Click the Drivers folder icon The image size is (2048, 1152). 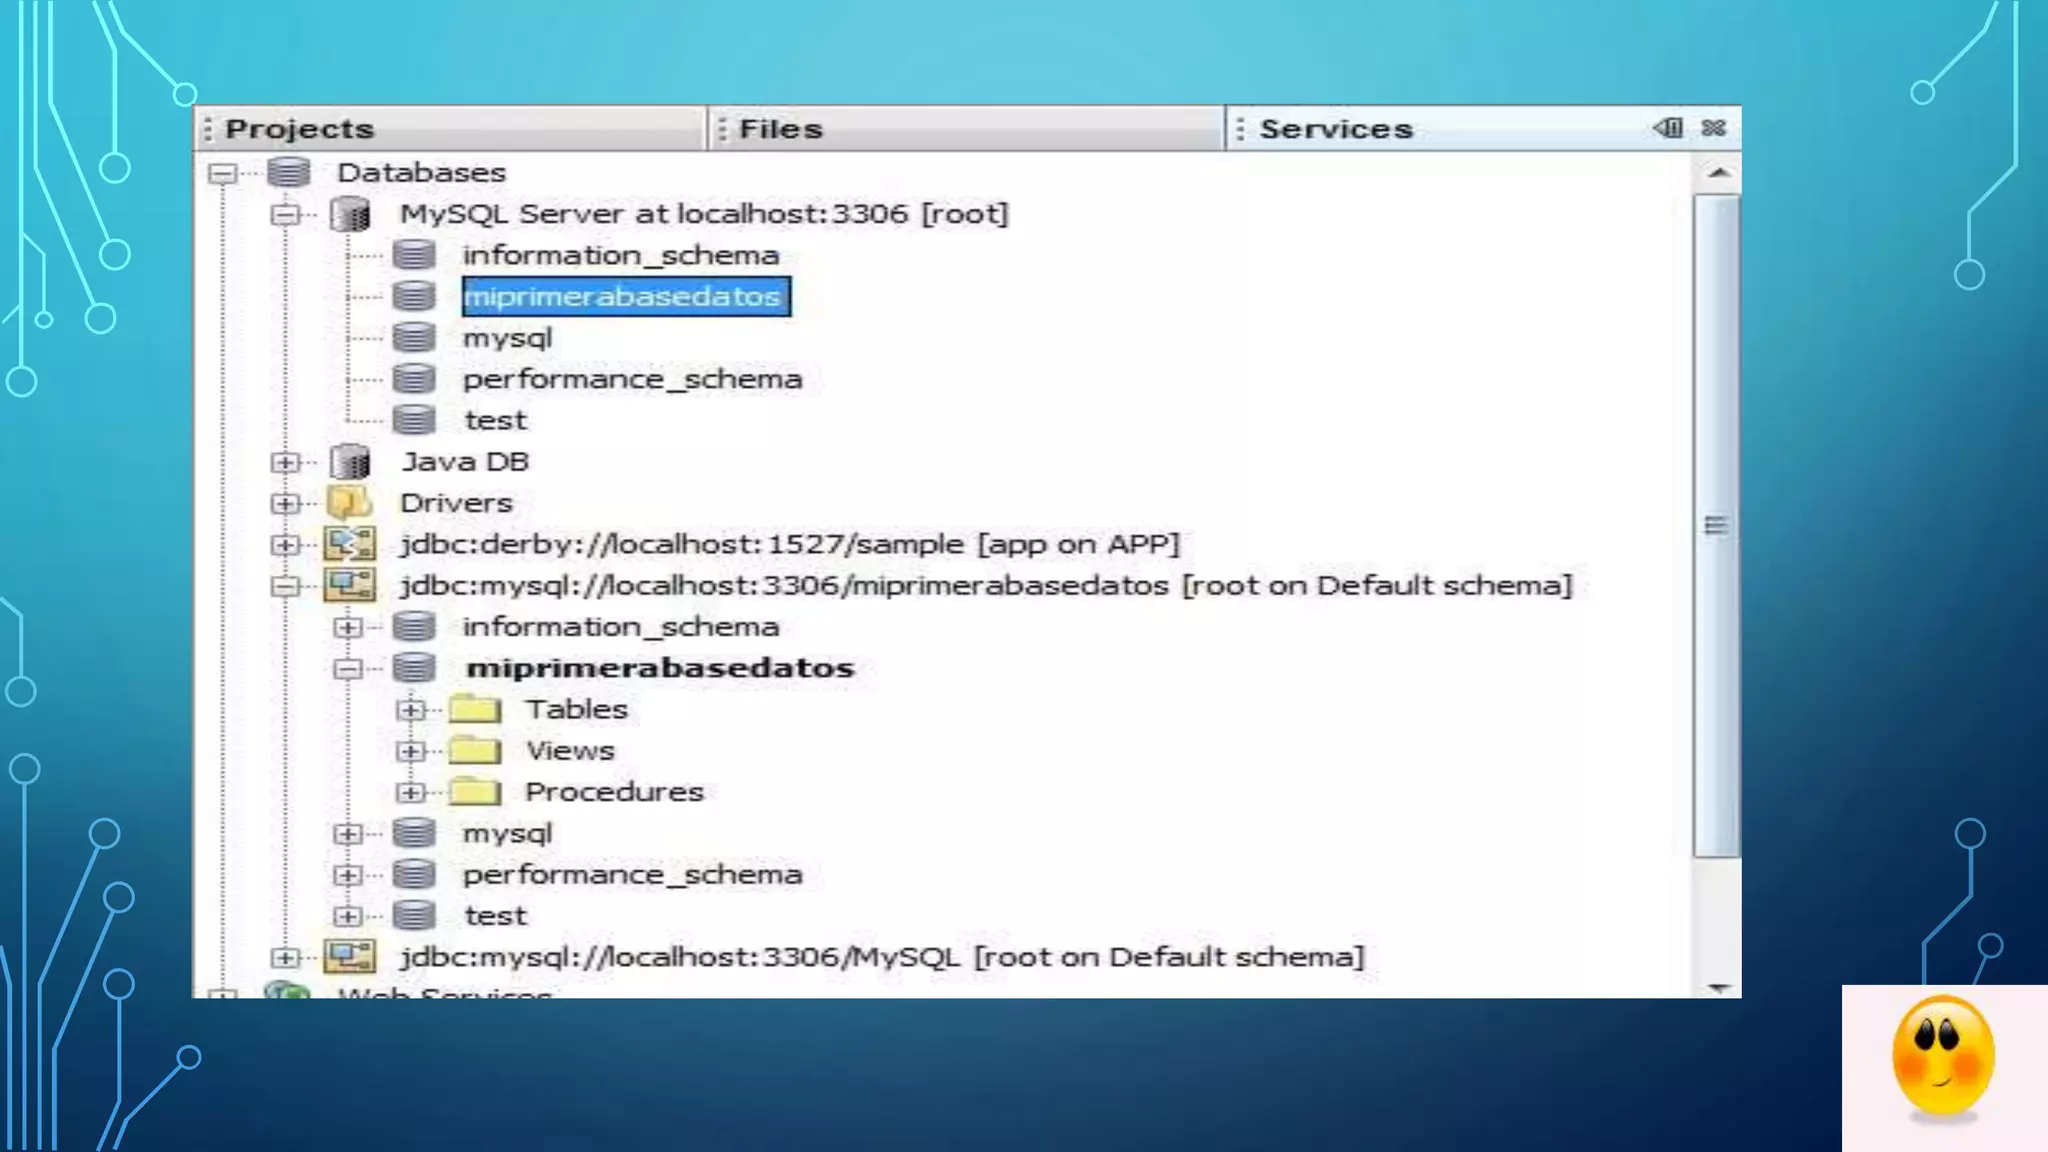point(350,503)
